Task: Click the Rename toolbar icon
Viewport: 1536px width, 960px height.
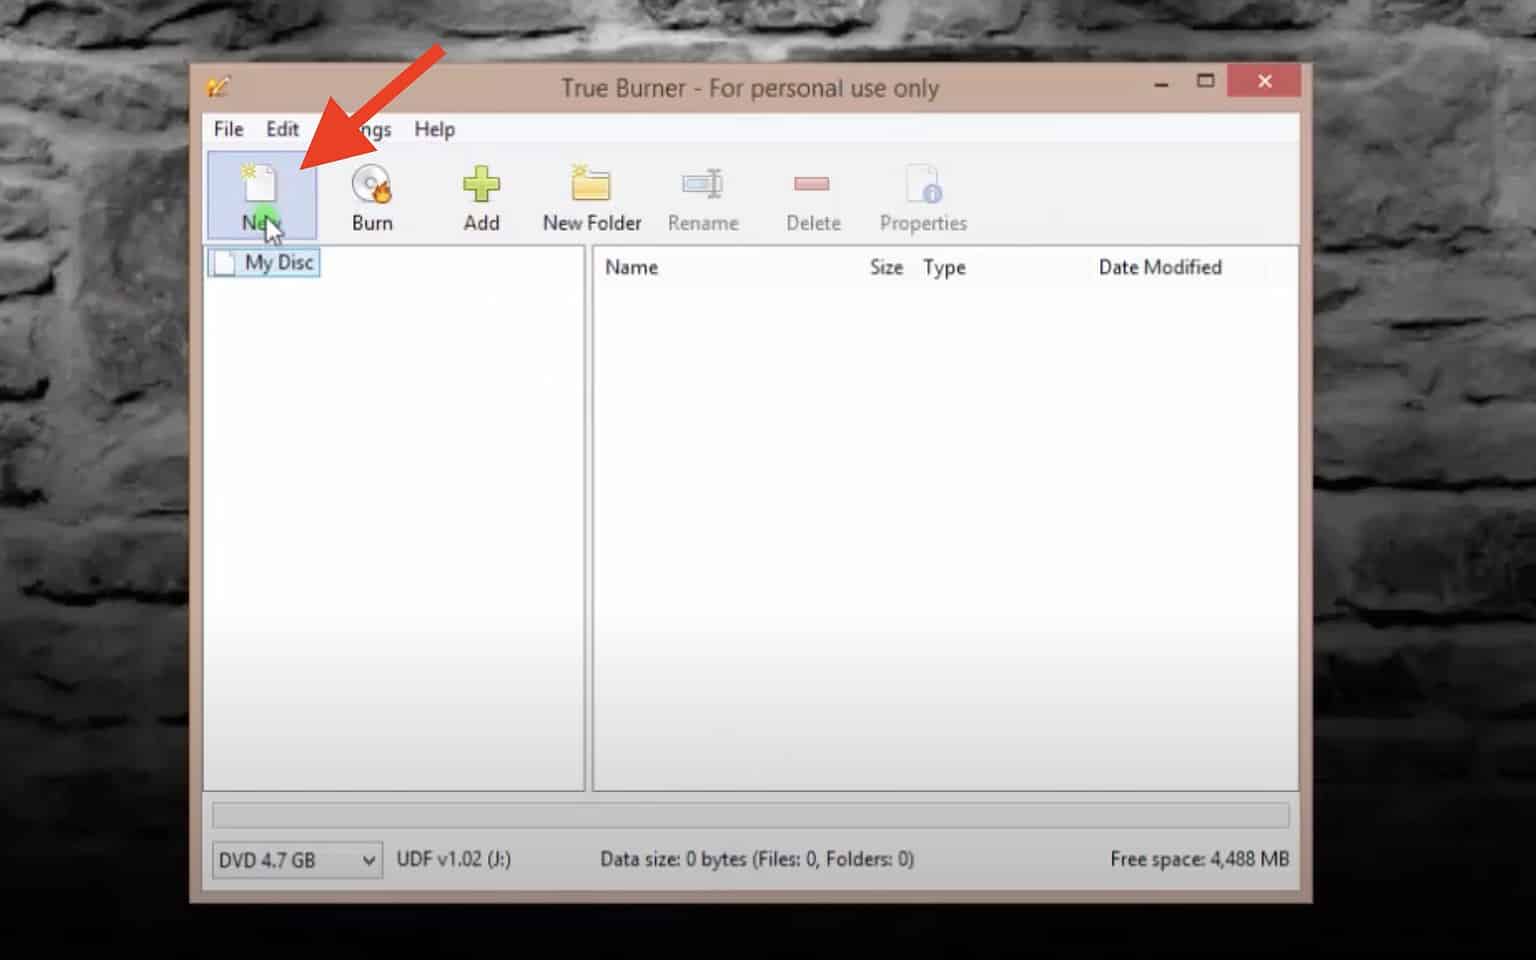Action: (x=703, y=195)
